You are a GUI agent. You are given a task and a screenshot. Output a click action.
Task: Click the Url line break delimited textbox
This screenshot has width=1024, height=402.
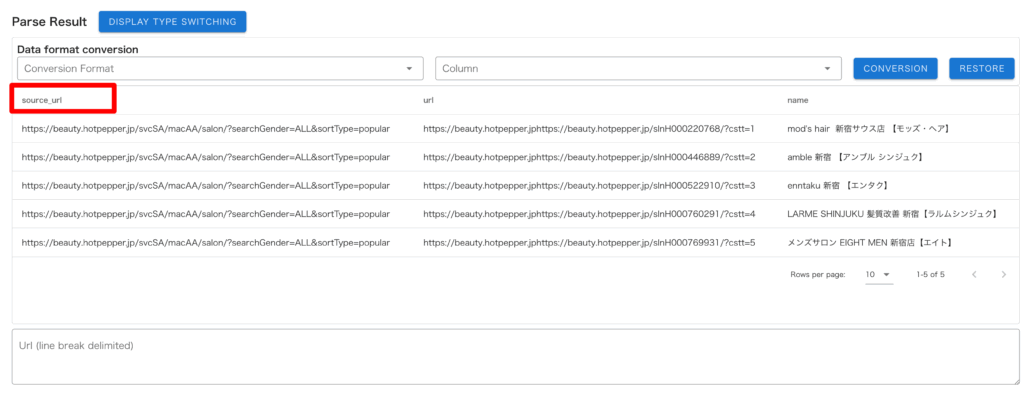(x=515, y=357)
